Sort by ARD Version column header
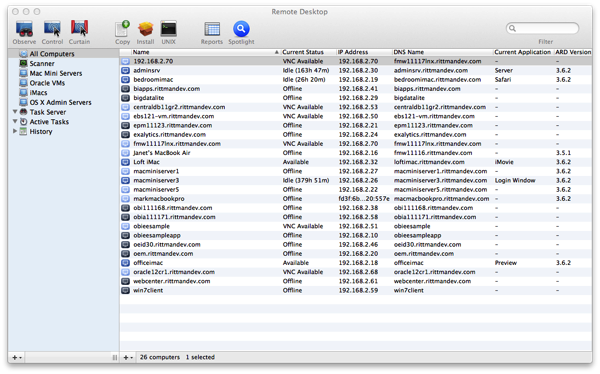The image size is (600, 374). pyautogui.click(x=573, y=52)
